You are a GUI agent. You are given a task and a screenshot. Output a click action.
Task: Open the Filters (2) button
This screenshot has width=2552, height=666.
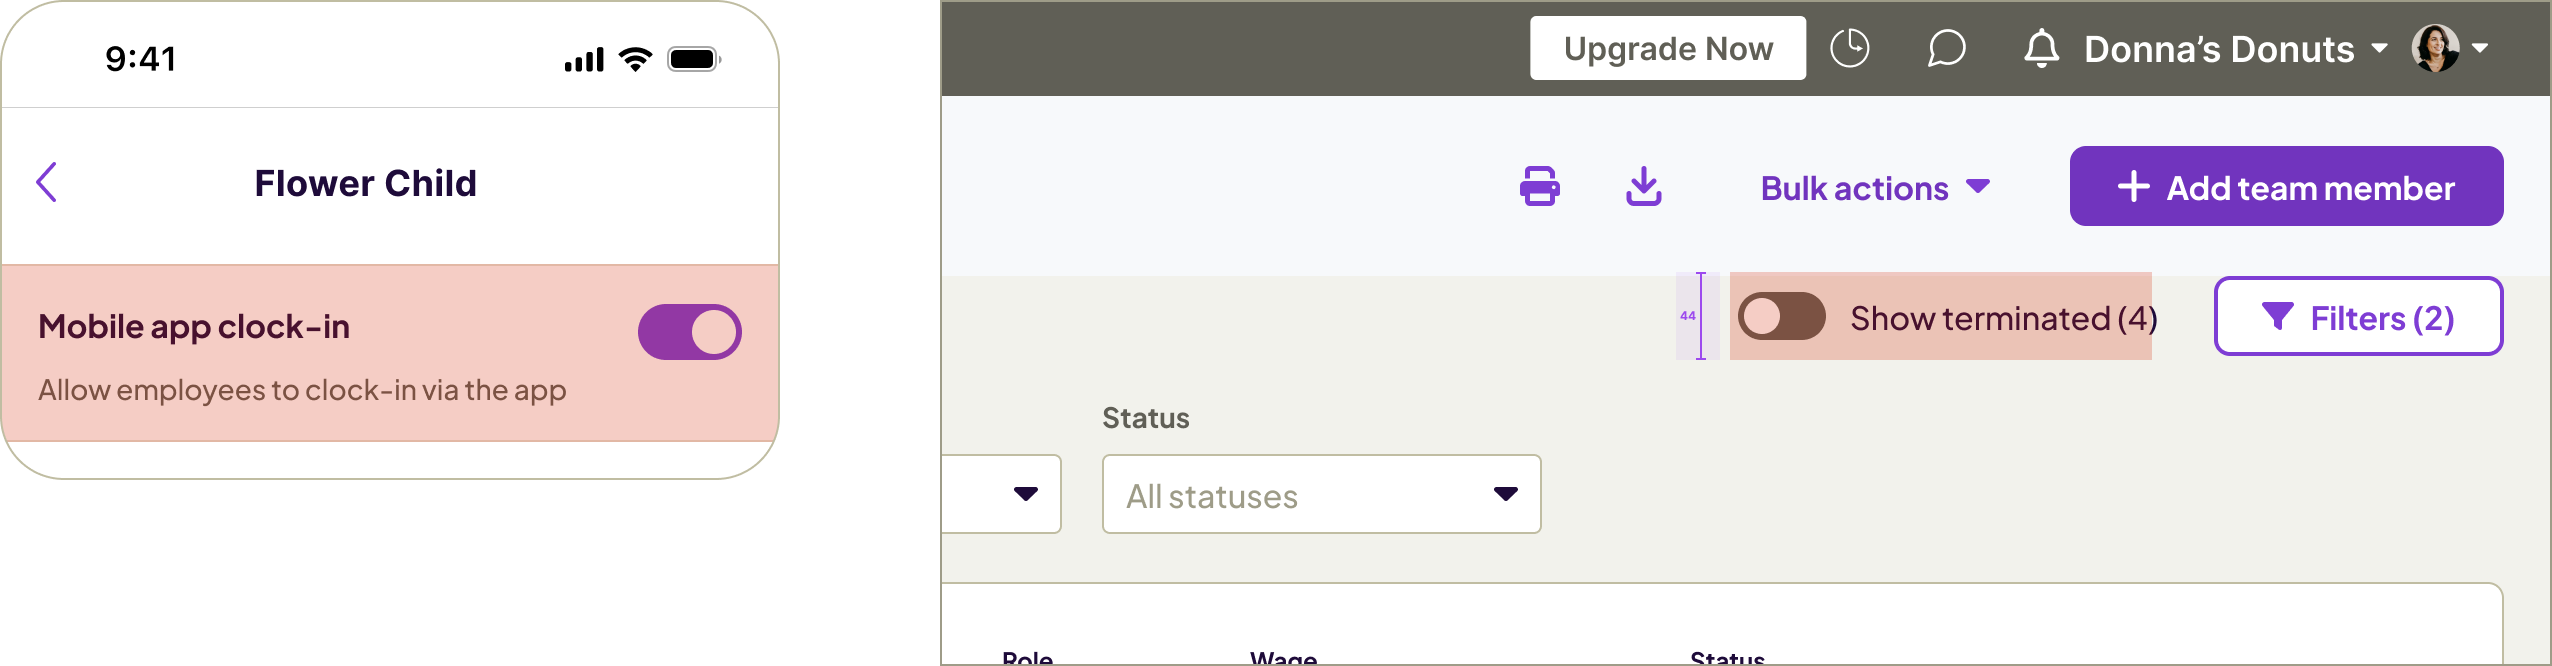pyautogui.click(x=2358, y=317)
